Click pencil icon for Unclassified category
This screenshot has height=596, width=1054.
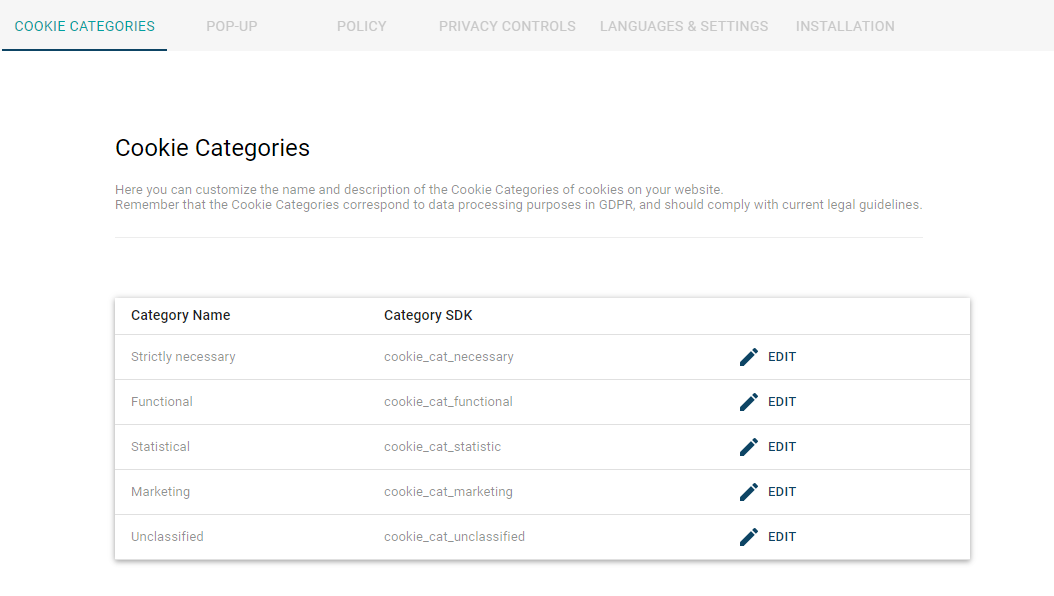click(749, 537)
